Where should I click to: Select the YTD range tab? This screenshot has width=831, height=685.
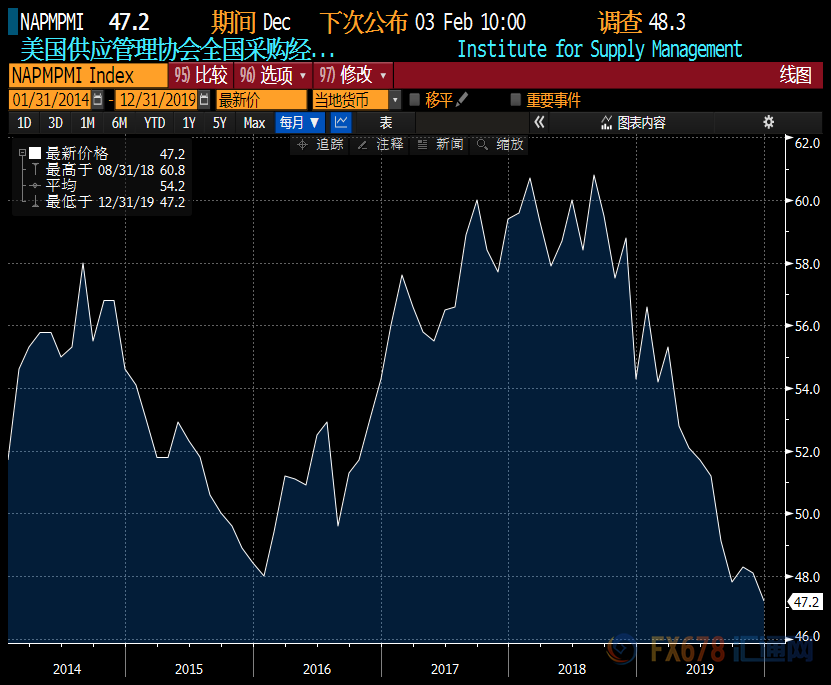(x=154, y=122)
